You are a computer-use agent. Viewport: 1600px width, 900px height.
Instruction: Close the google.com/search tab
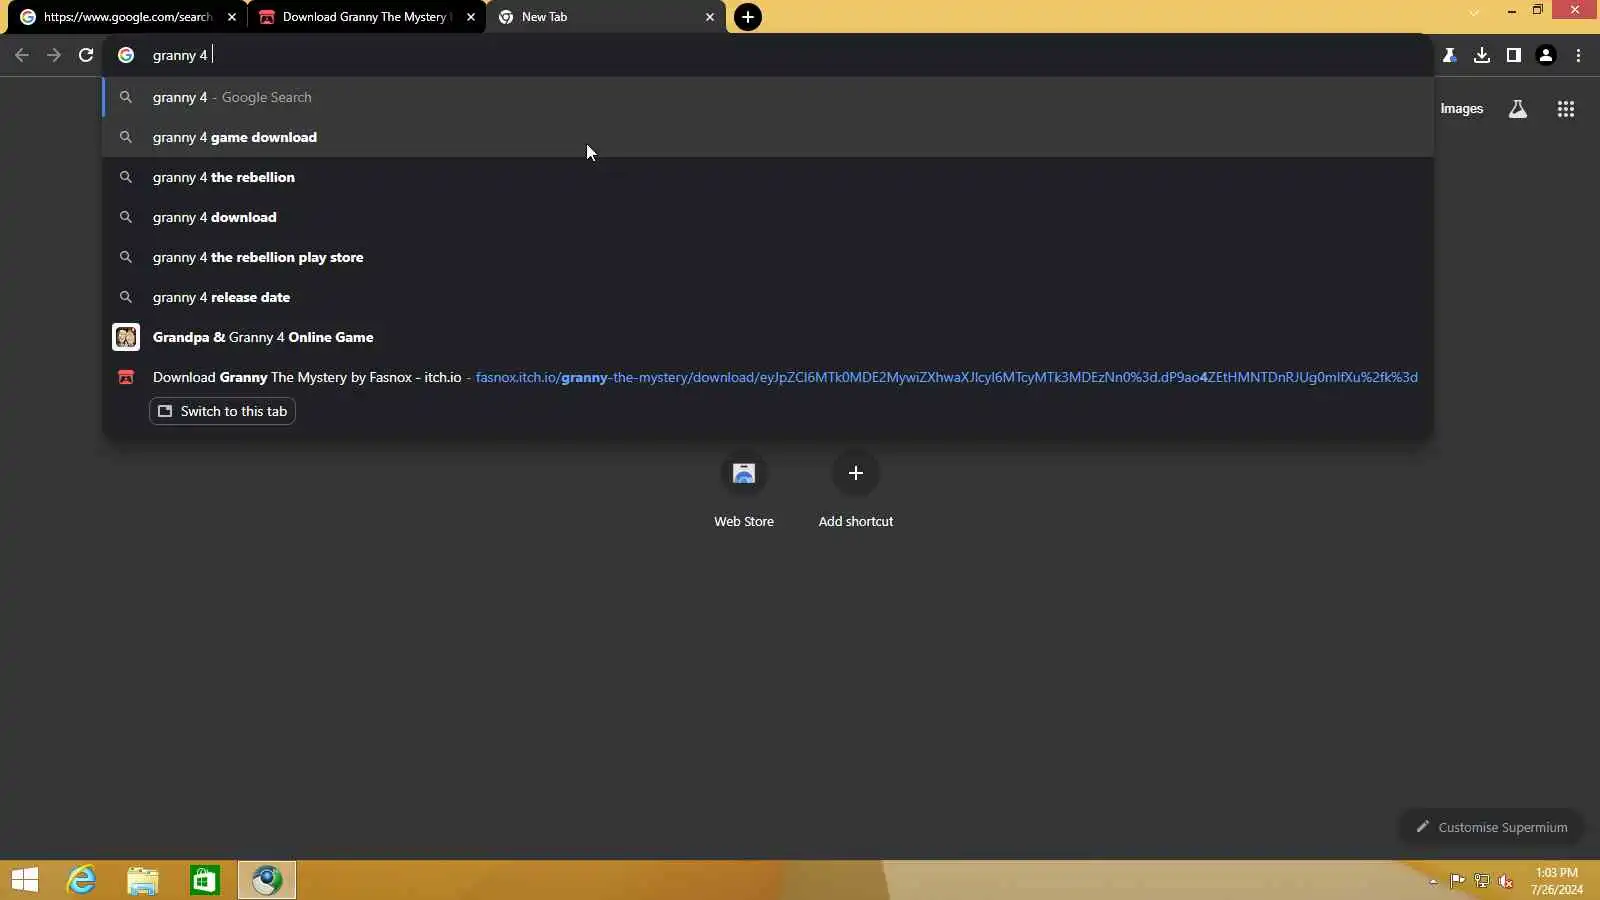point(232,17)
